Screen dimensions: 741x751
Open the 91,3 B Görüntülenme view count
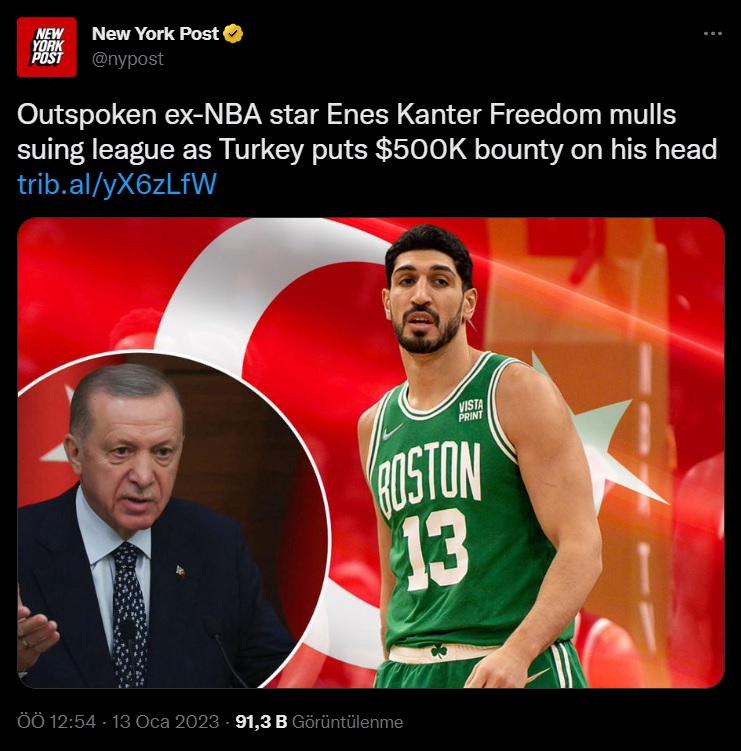click(319, 722)
